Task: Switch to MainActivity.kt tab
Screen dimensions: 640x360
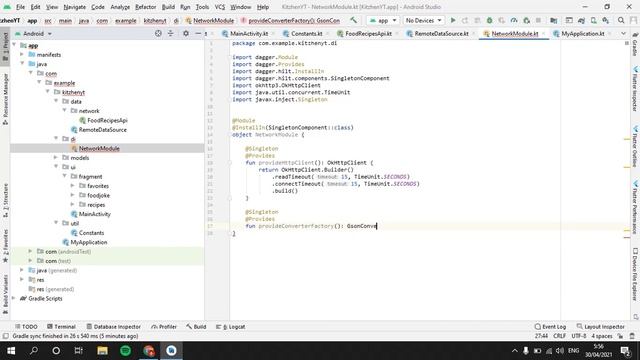Action: 249,33
